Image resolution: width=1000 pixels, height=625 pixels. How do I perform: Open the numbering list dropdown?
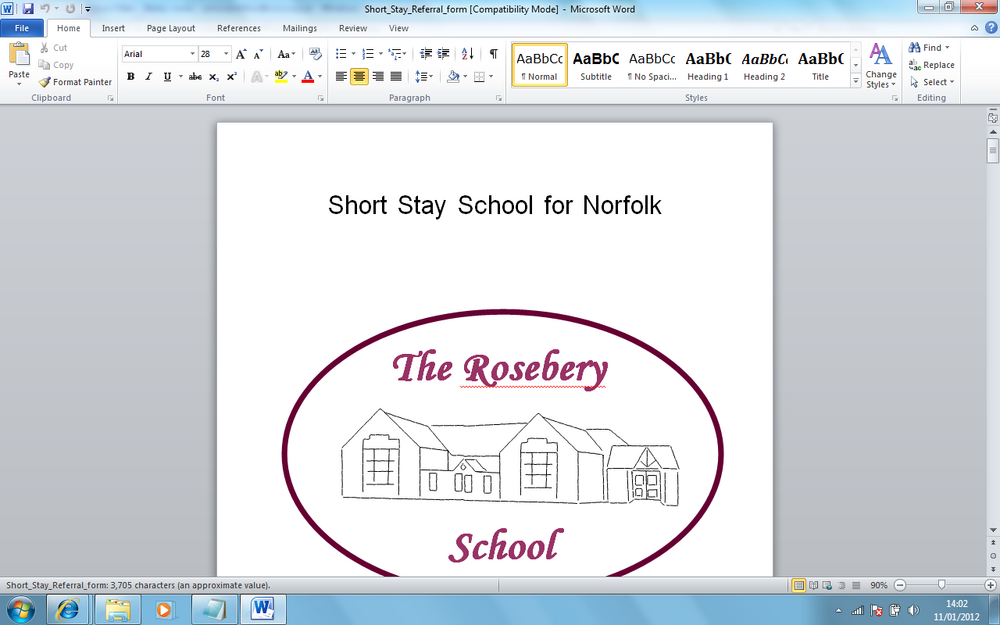(x=381, y=54)
